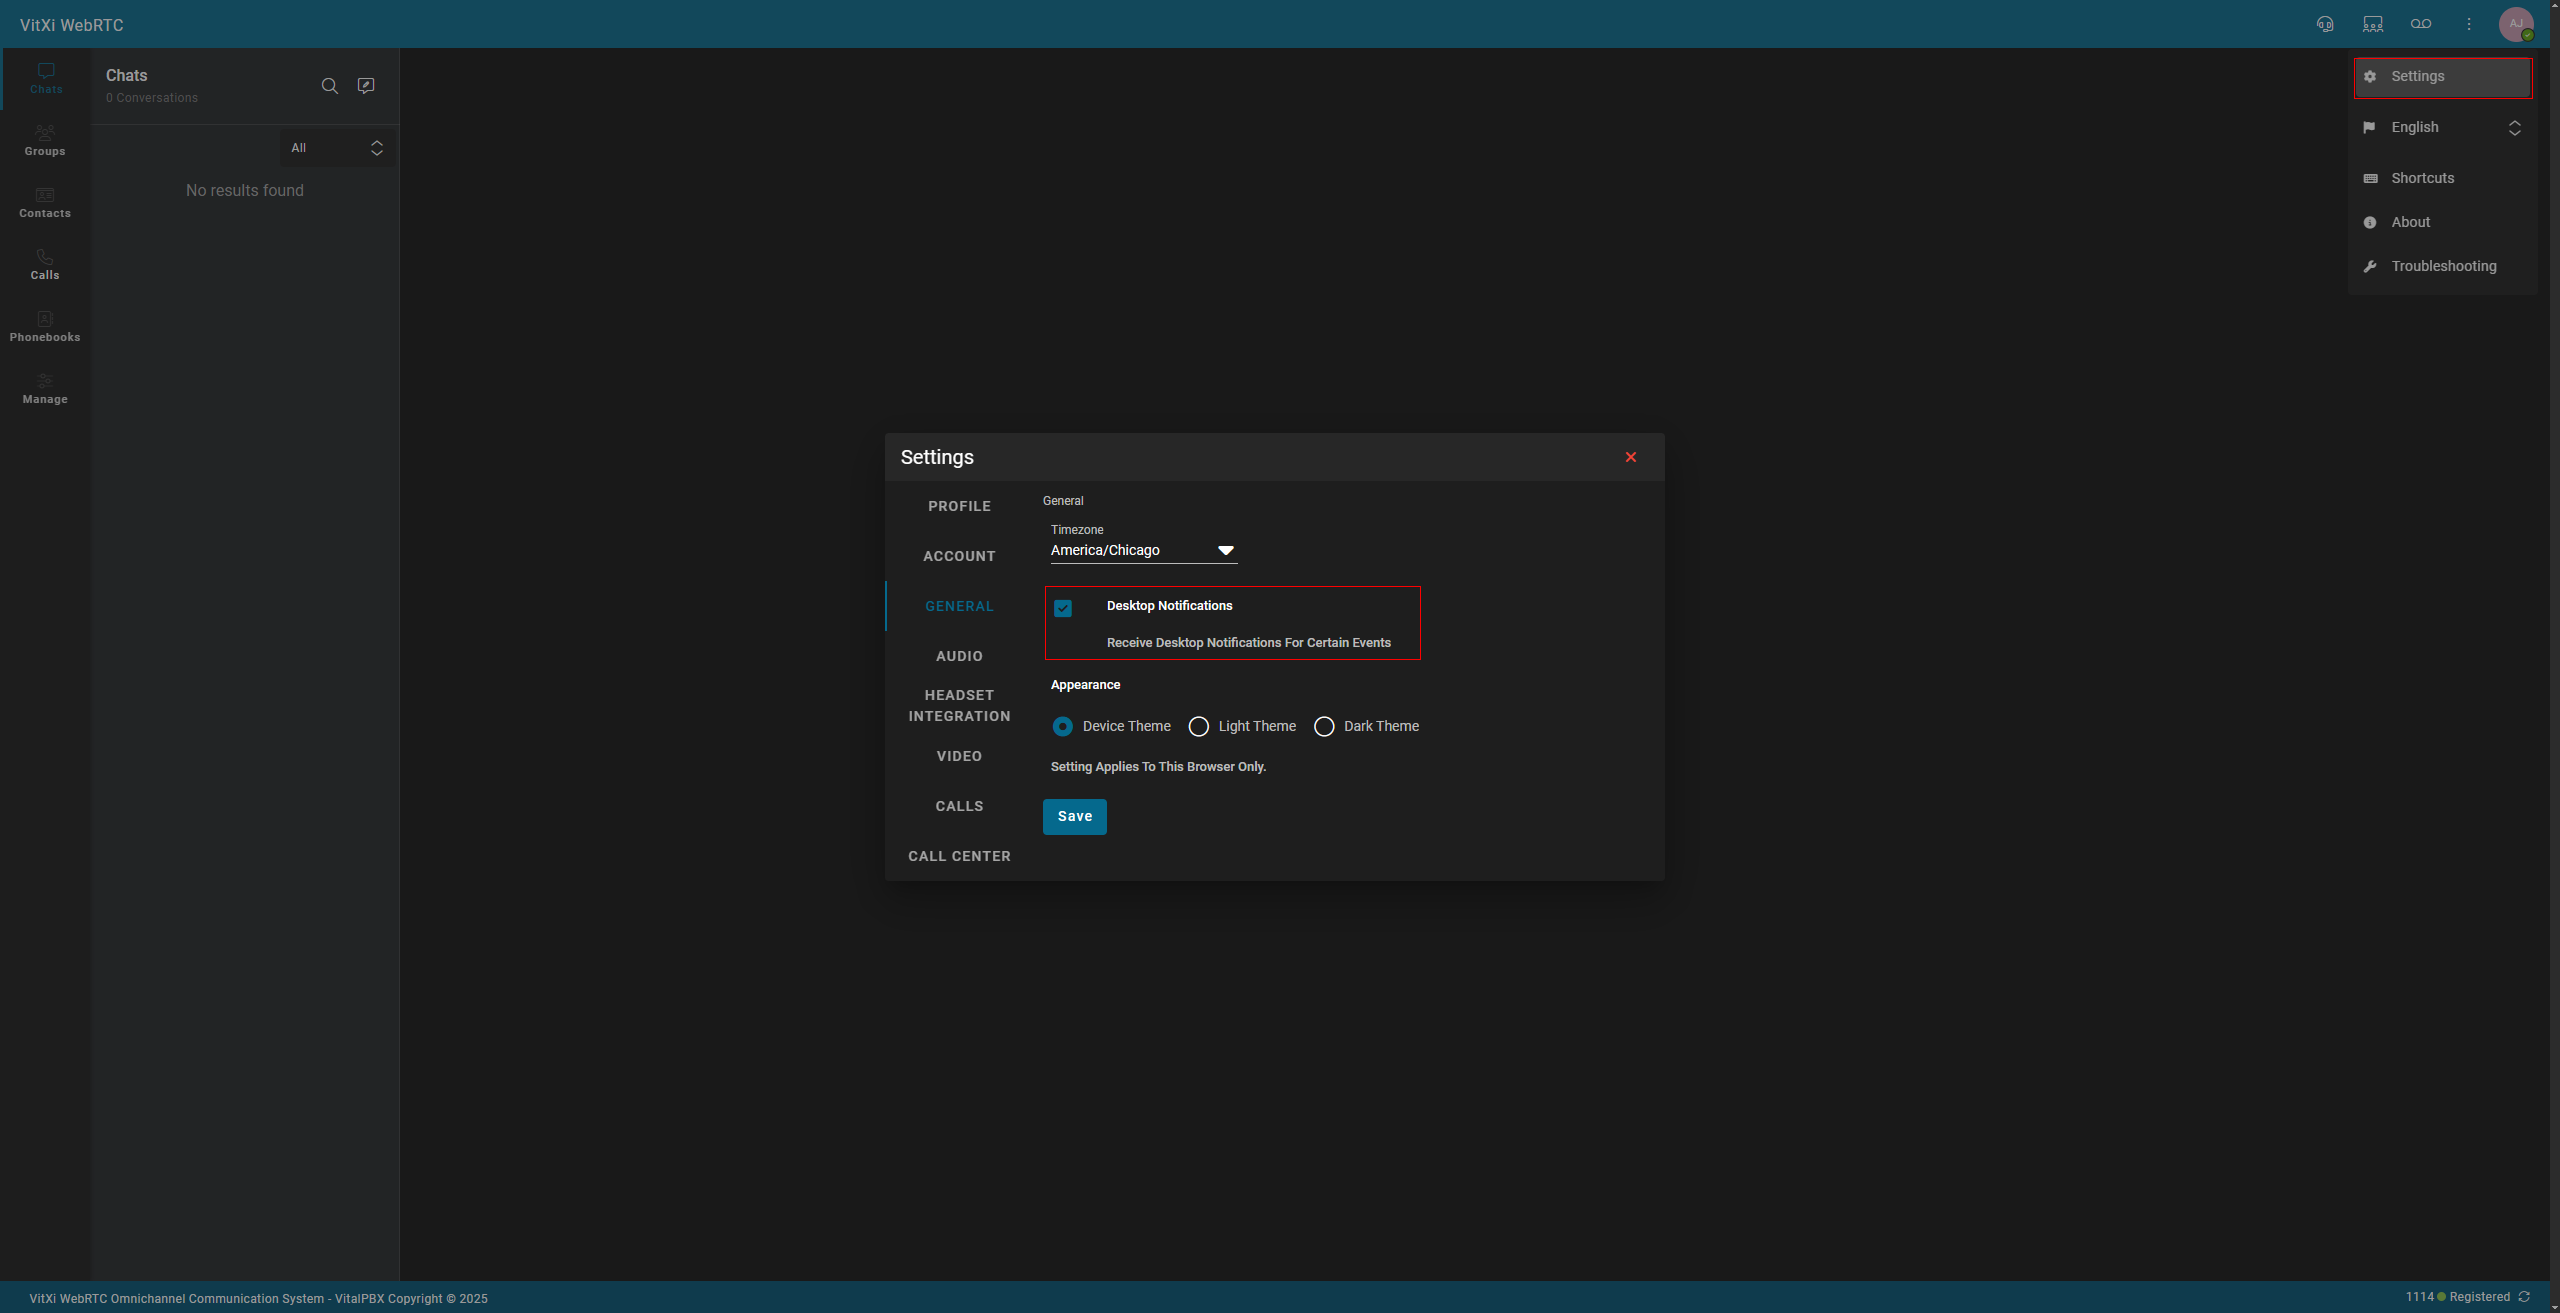Open Troubleshooting from the menu
Screen dimensions: 2560x1313
2443,266
